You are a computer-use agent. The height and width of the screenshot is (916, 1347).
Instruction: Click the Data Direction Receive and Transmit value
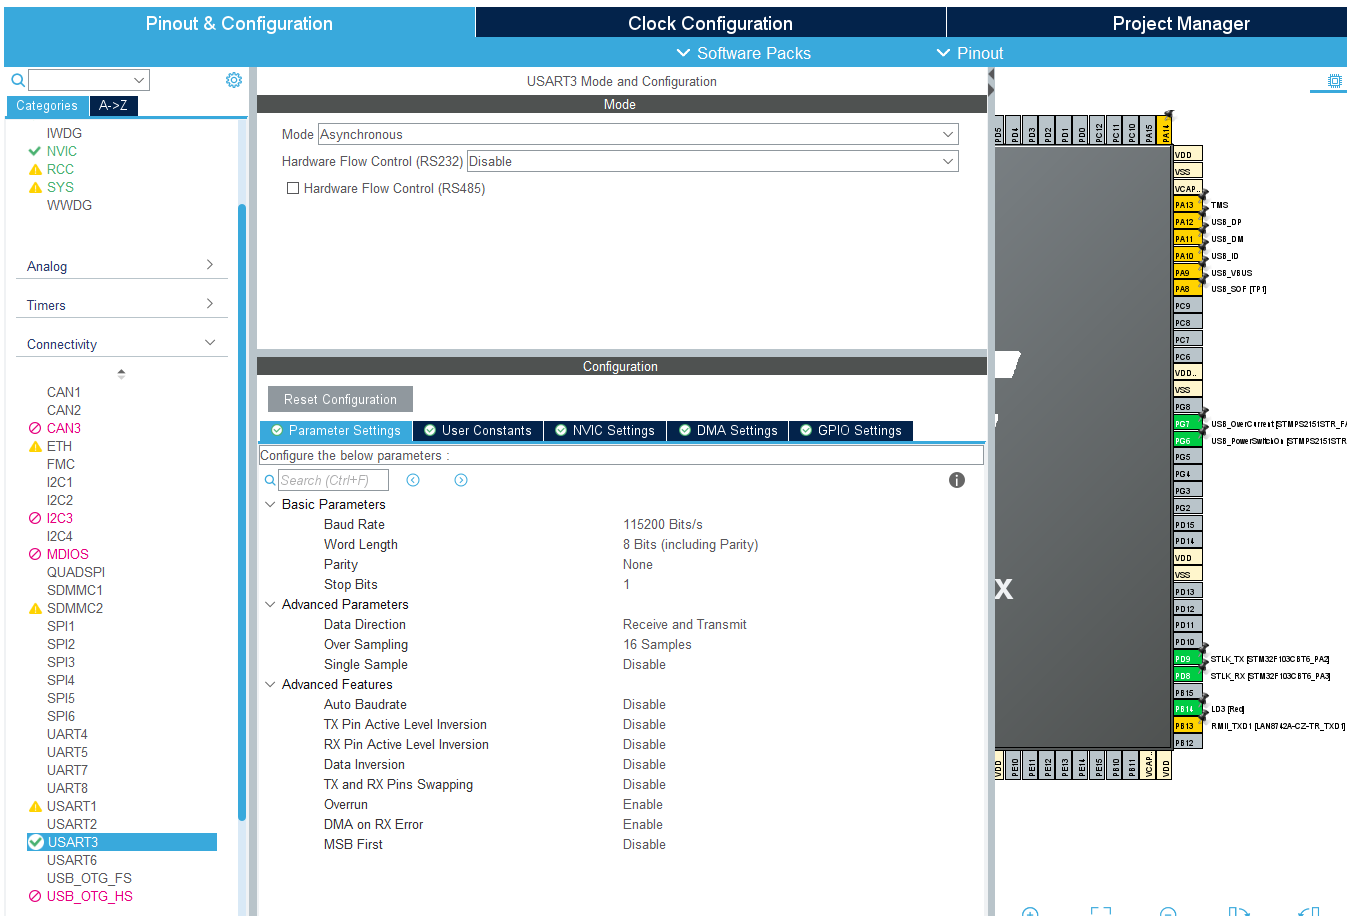pyautogui.click(x=685, y=624)
